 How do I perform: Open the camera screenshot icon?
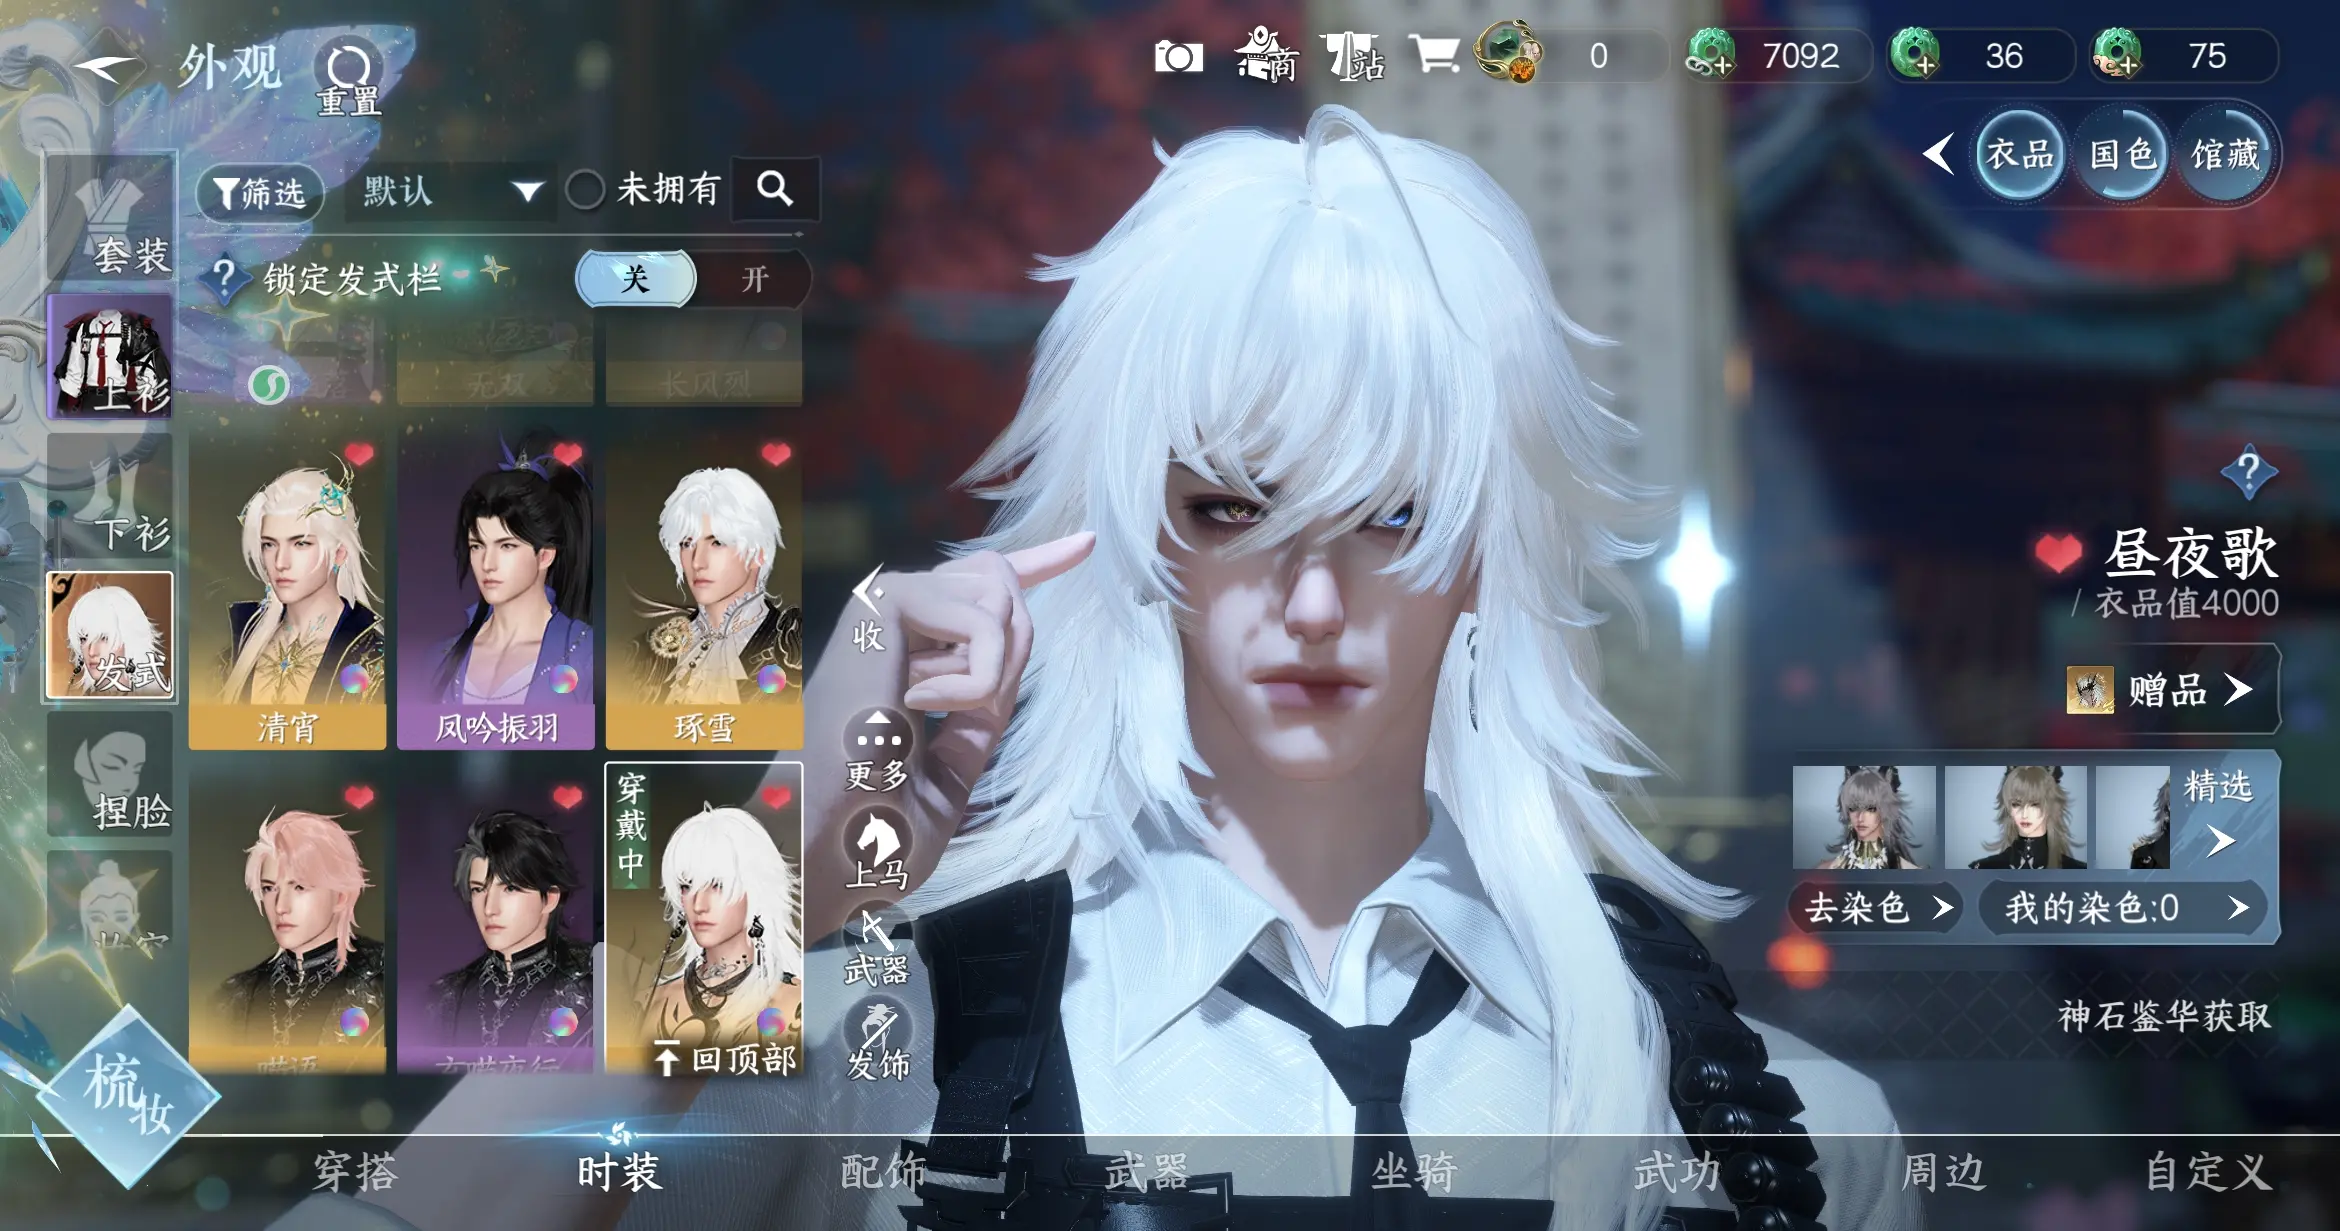(1178, 57)
